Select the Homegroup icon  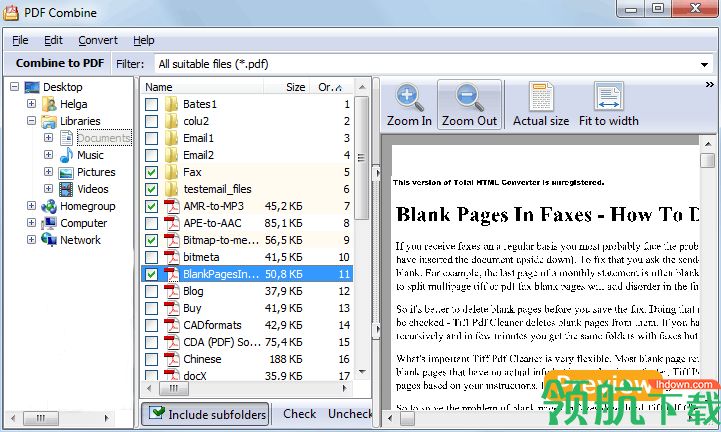49,206
